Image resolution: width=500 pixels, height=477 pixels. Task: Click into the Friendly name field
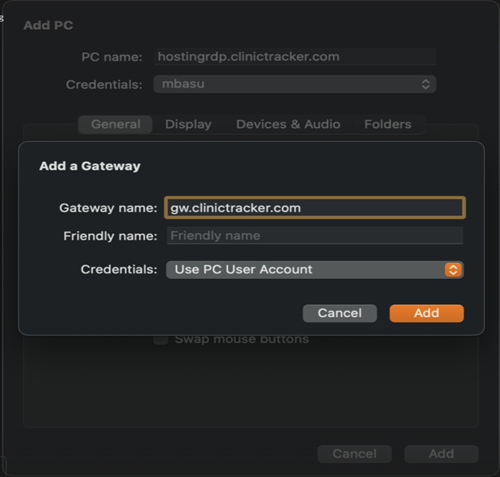click(x=315, y=236)
